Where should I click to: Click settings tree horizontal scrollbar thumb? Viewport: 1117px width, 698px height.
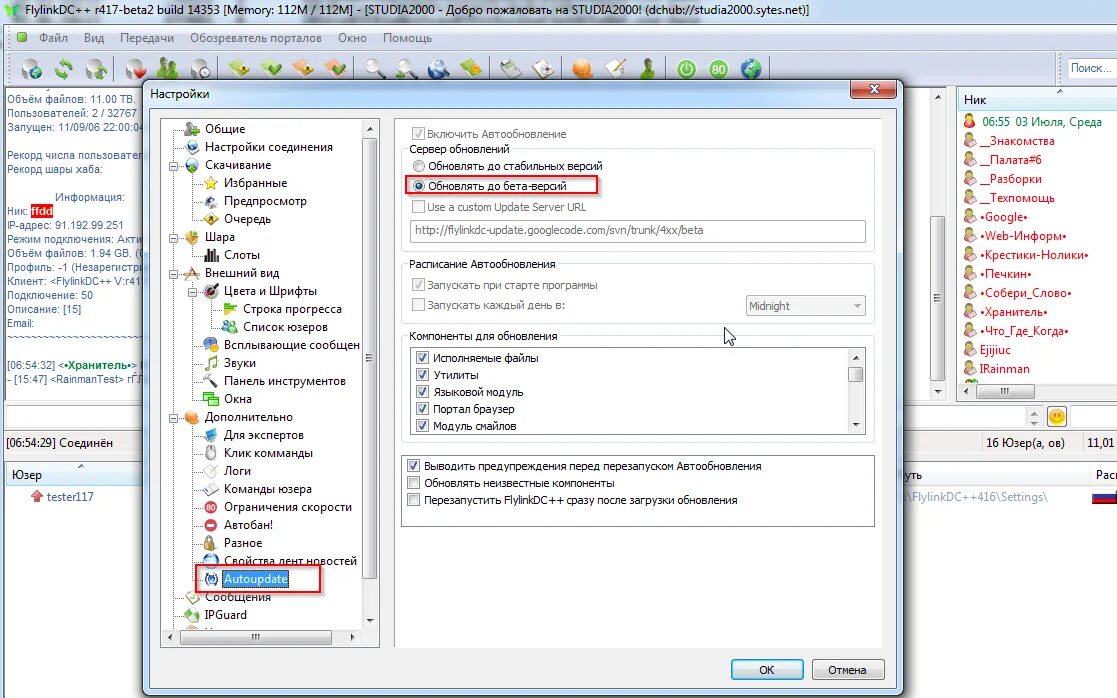click(x=255, y=637)
